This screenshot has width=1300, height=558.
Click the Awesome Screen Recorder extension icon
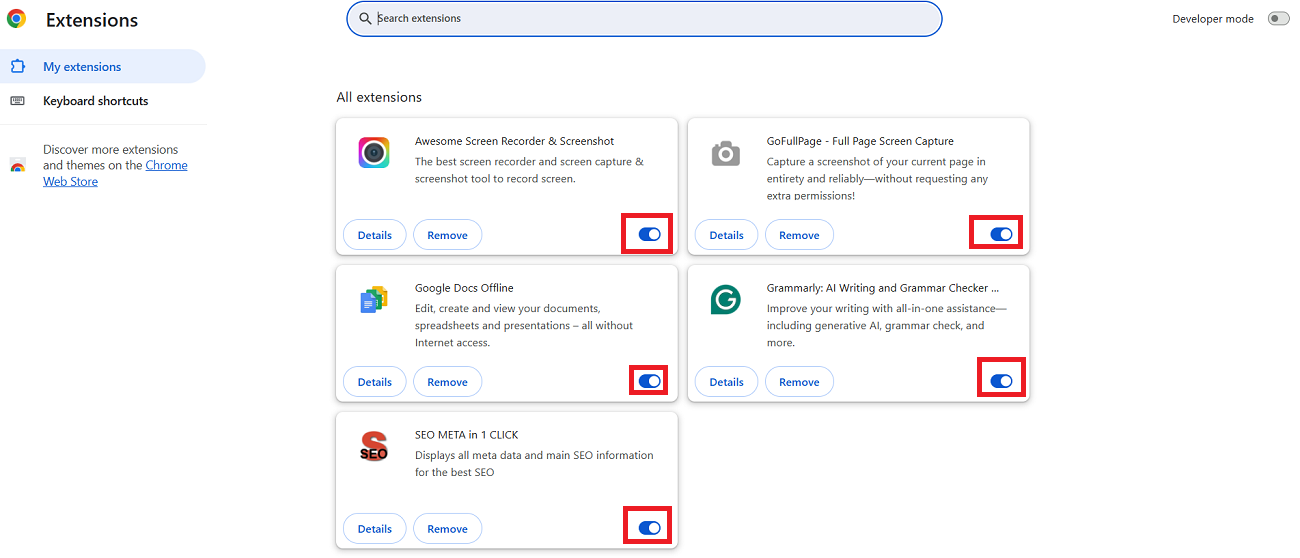pyautogui.click(x=373, y=153)
